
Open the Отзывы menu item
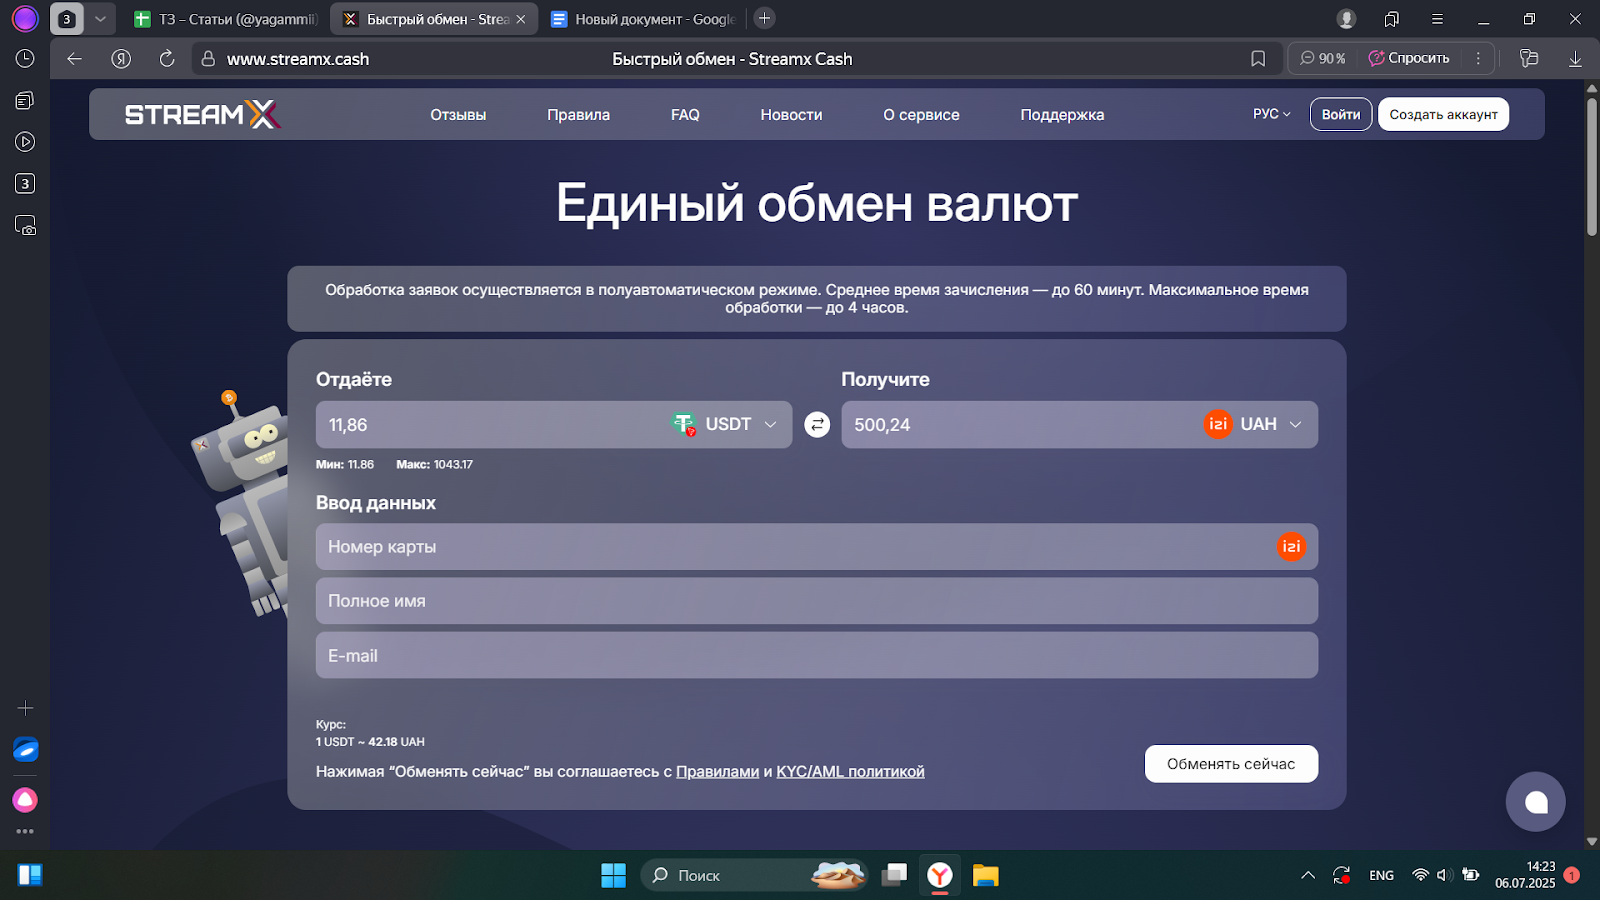point(458,115)
